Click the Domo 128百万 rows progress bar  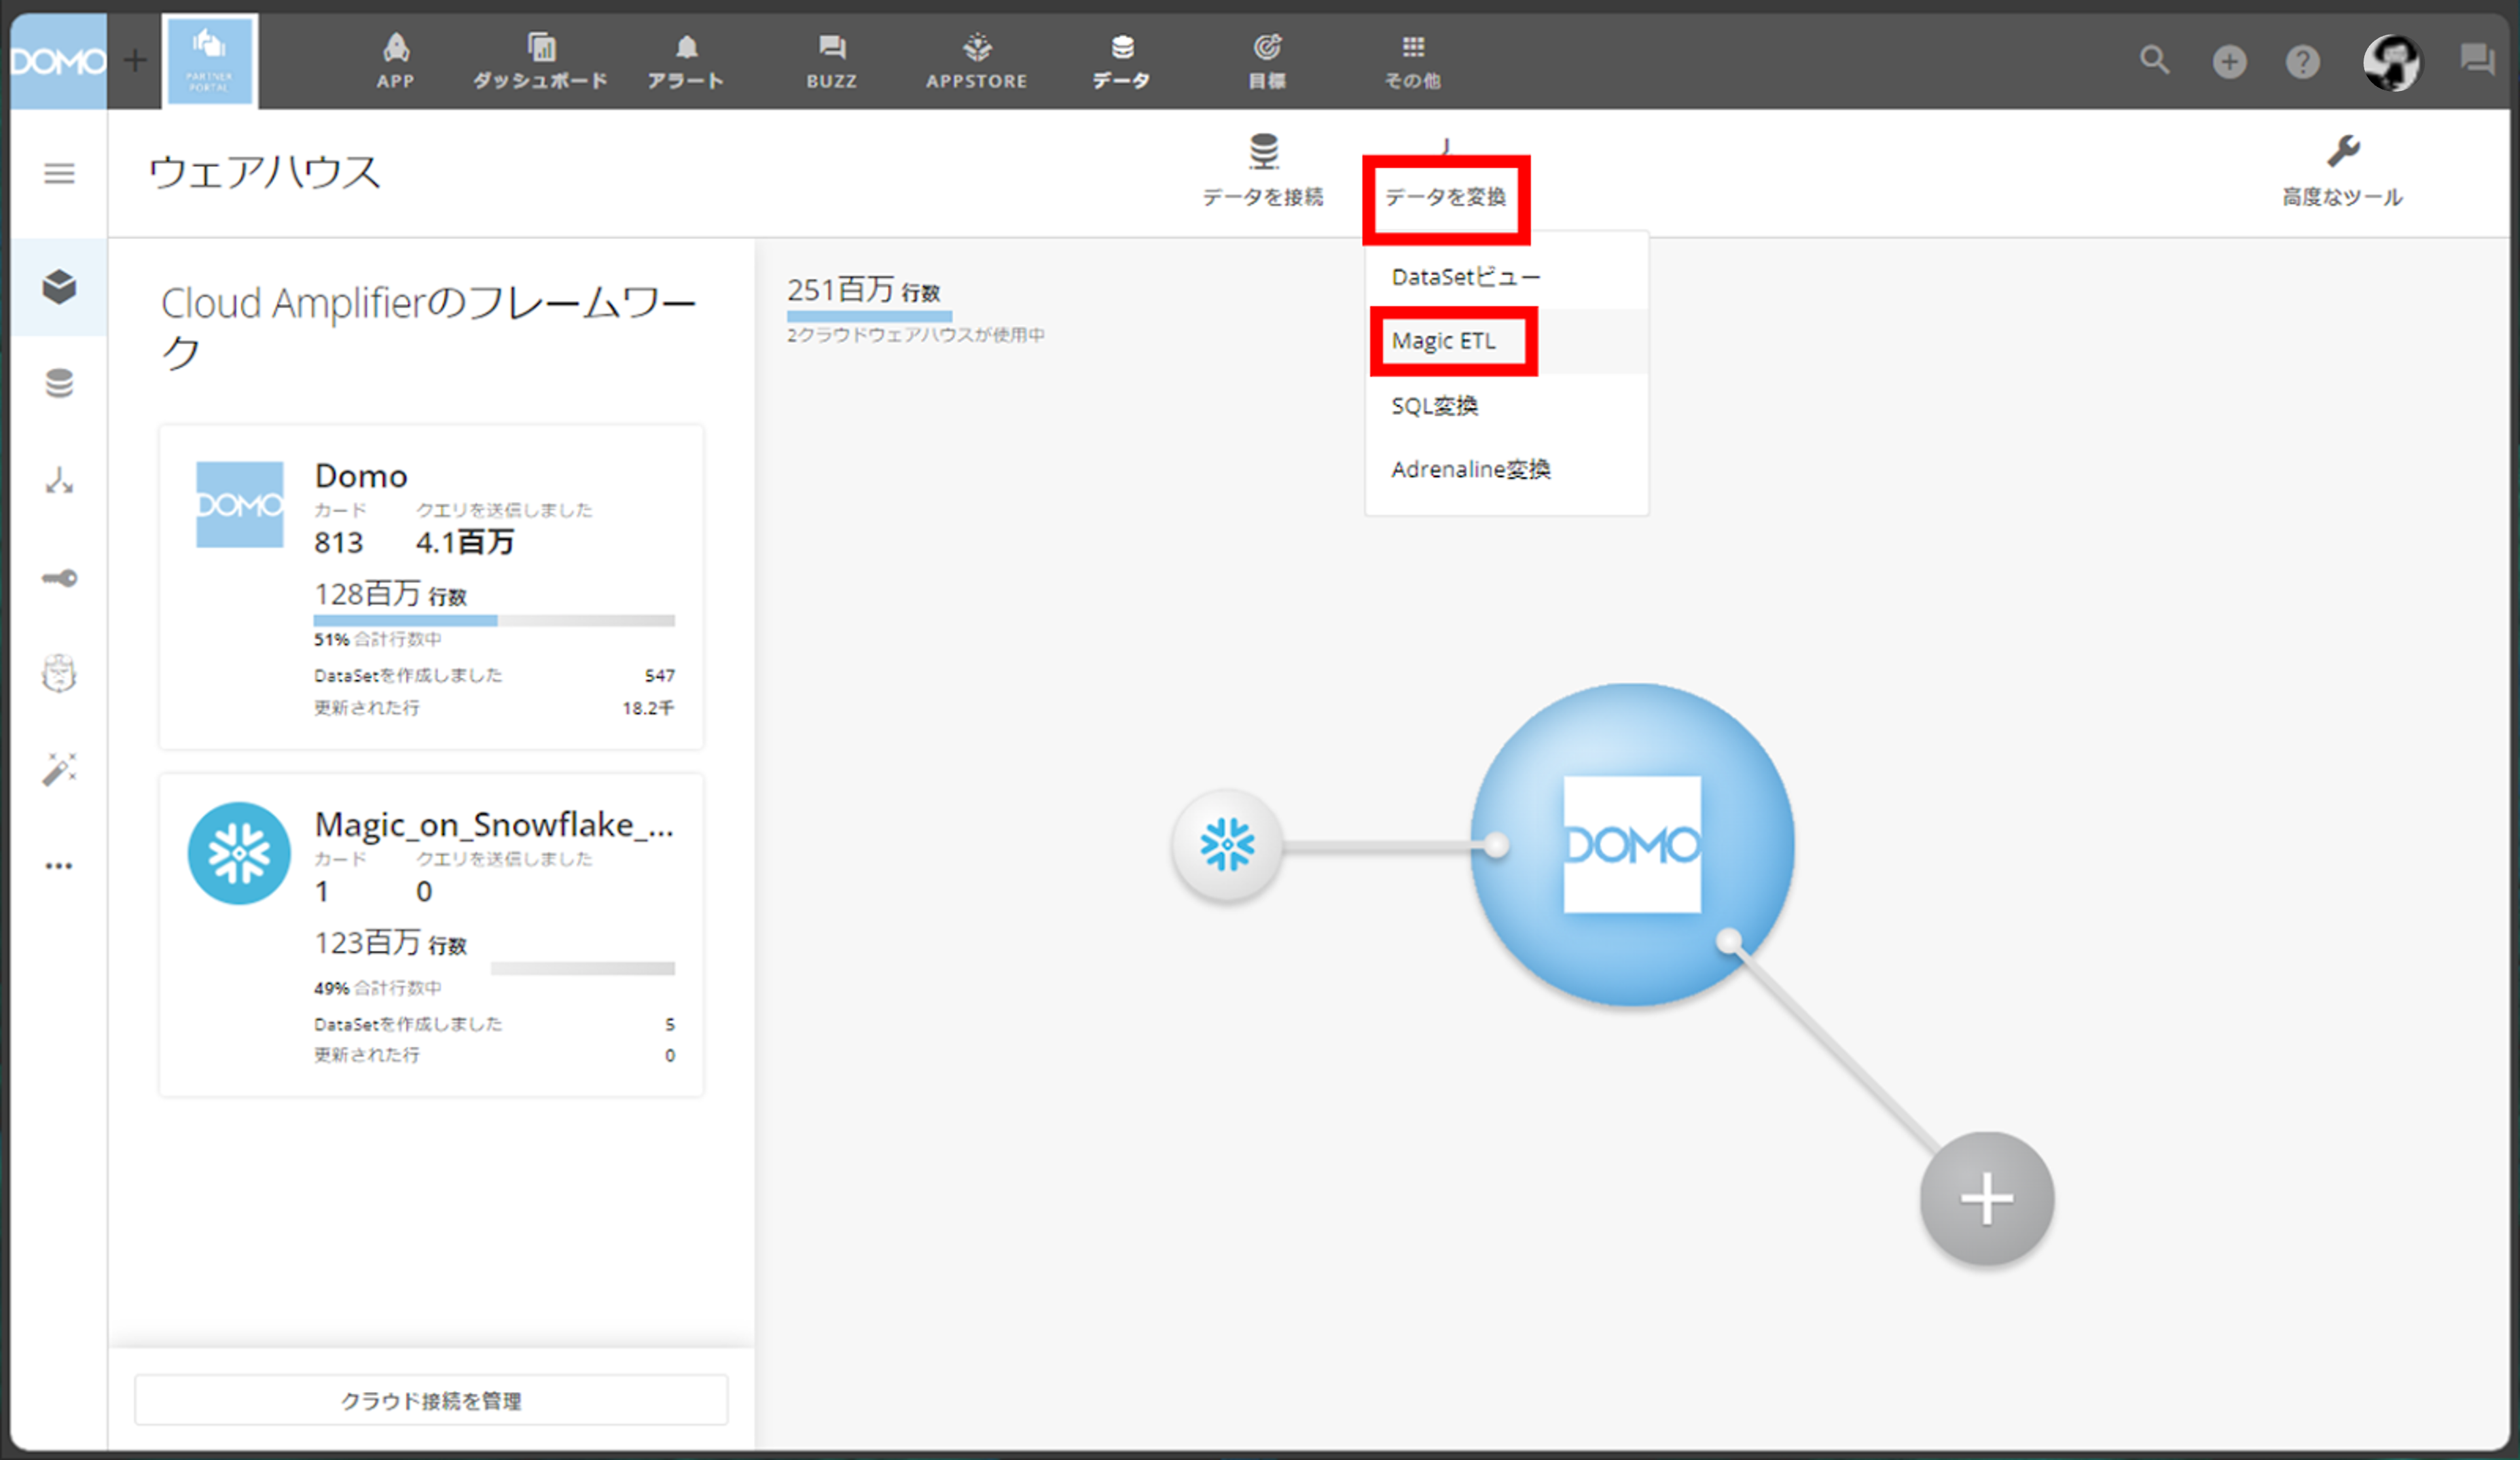coord(494,621)
